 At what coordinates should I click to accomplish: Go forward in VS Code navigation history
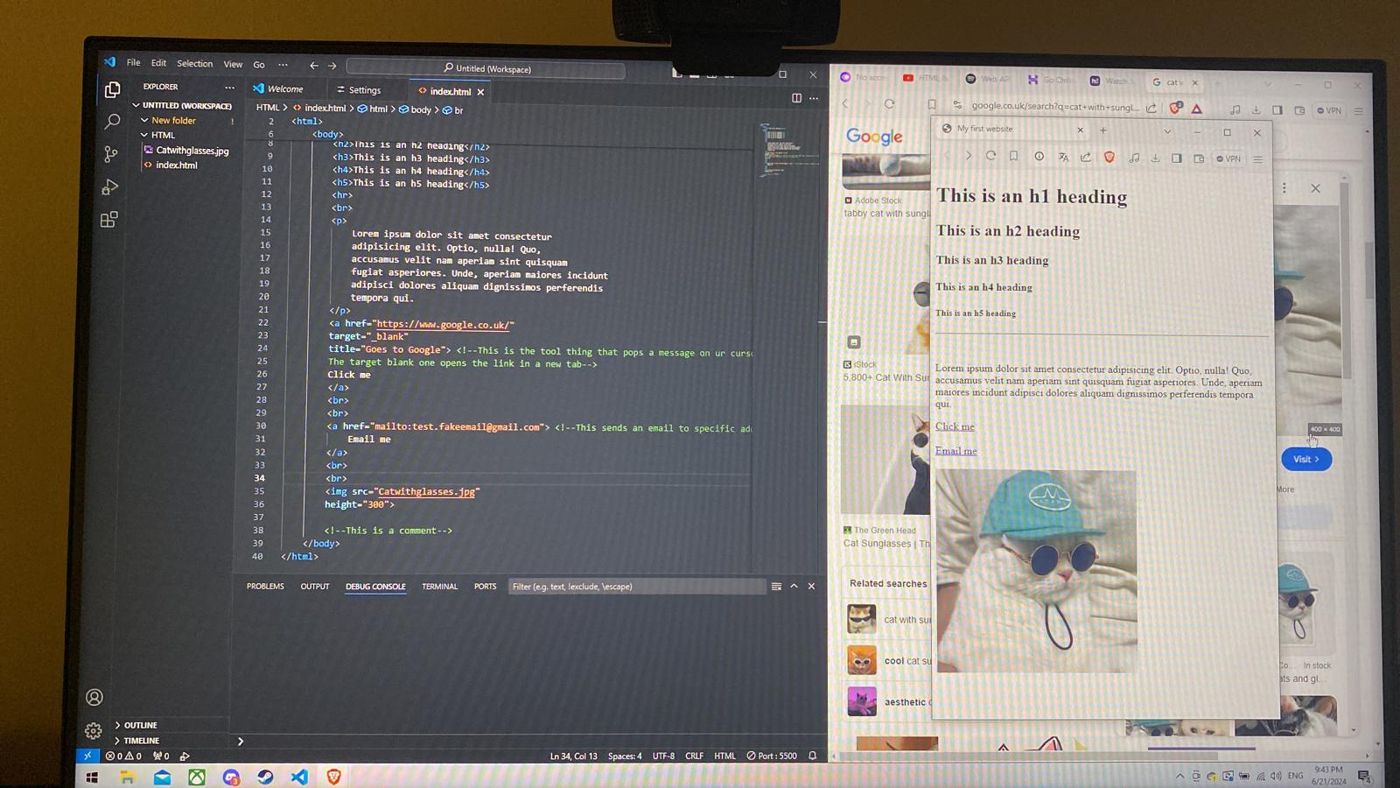pyautogui.click(x=332, y=66)
